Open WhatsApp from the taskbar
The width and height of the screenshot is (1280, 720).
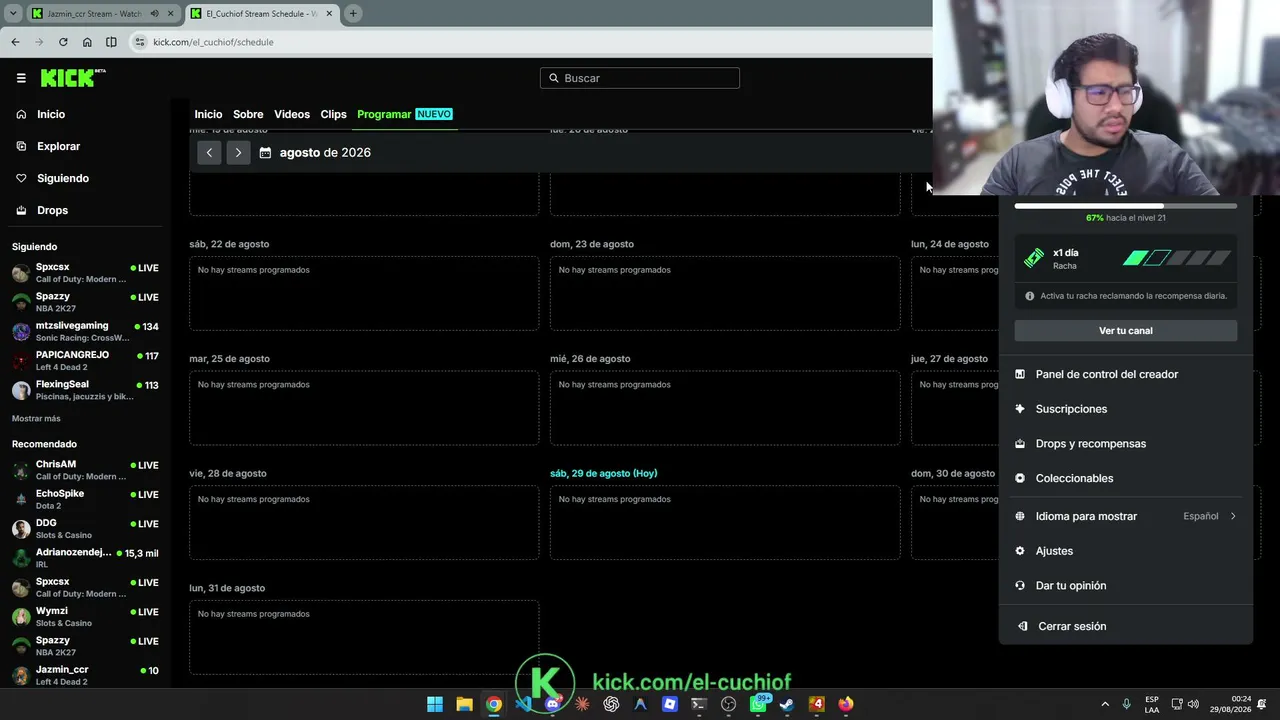[758, 704]
